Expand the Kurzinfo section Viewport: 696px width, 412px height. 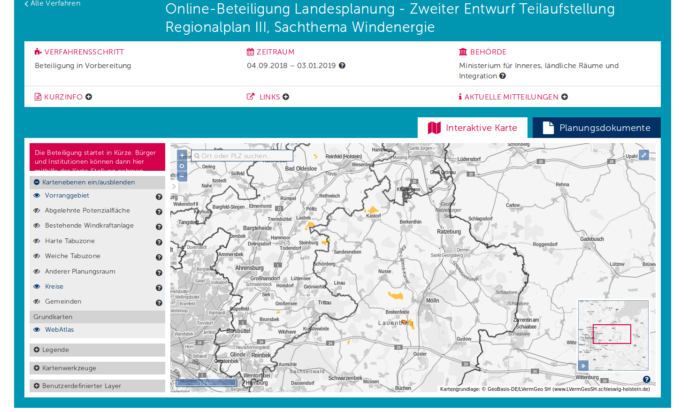click(x=63, y=97)
